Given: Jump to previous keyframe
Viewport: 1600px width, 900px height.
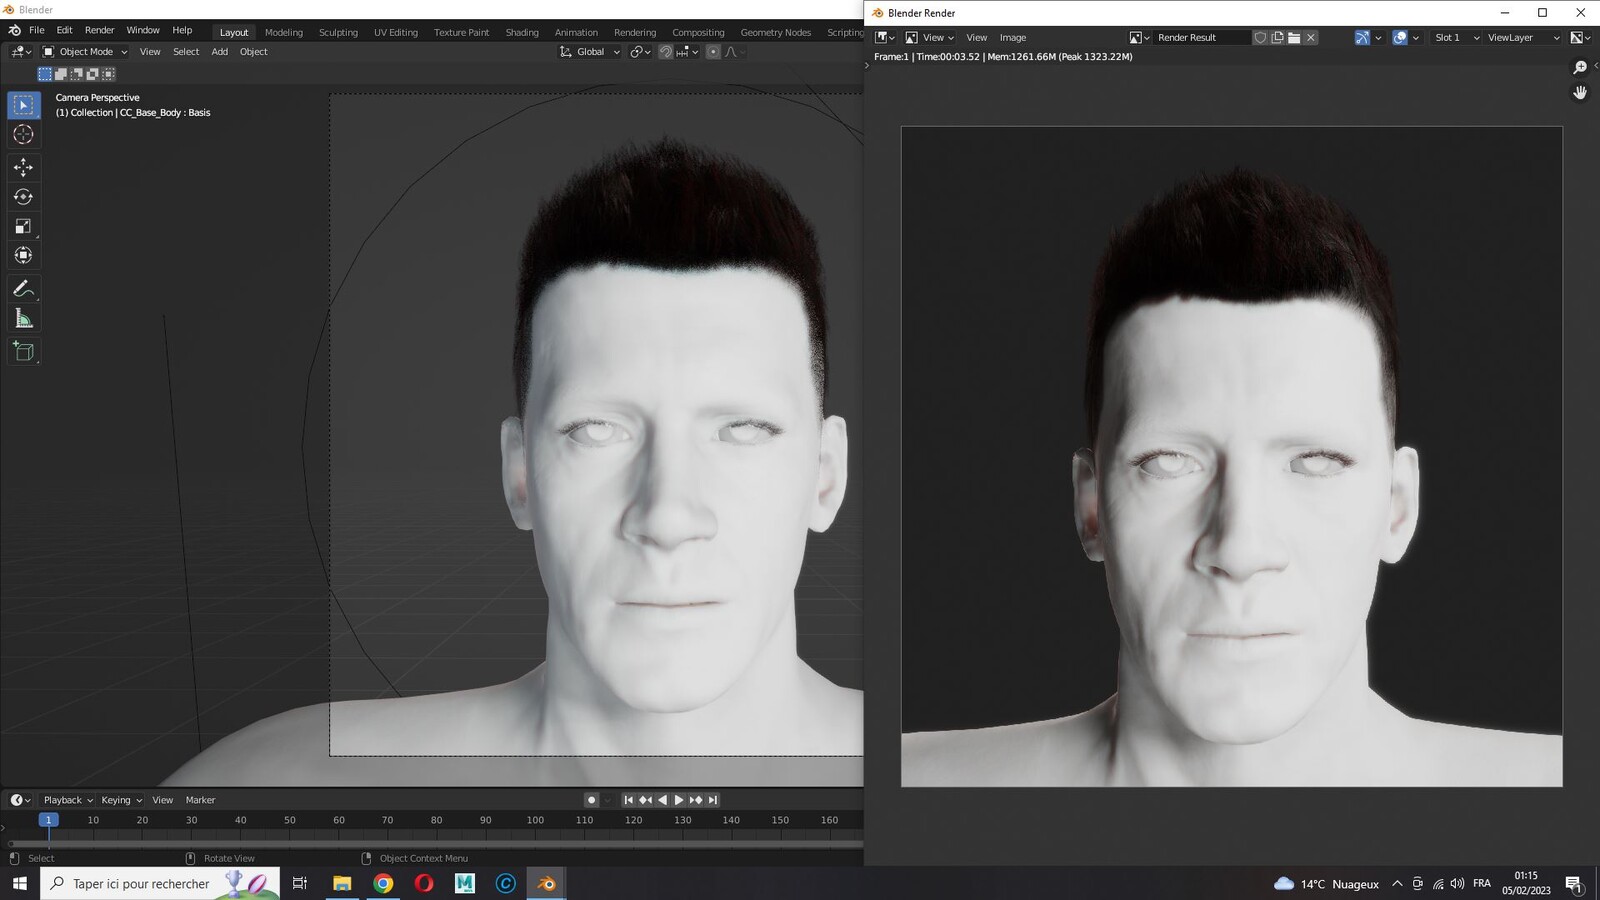Looking at the screenshot, I should click(645, 800).
